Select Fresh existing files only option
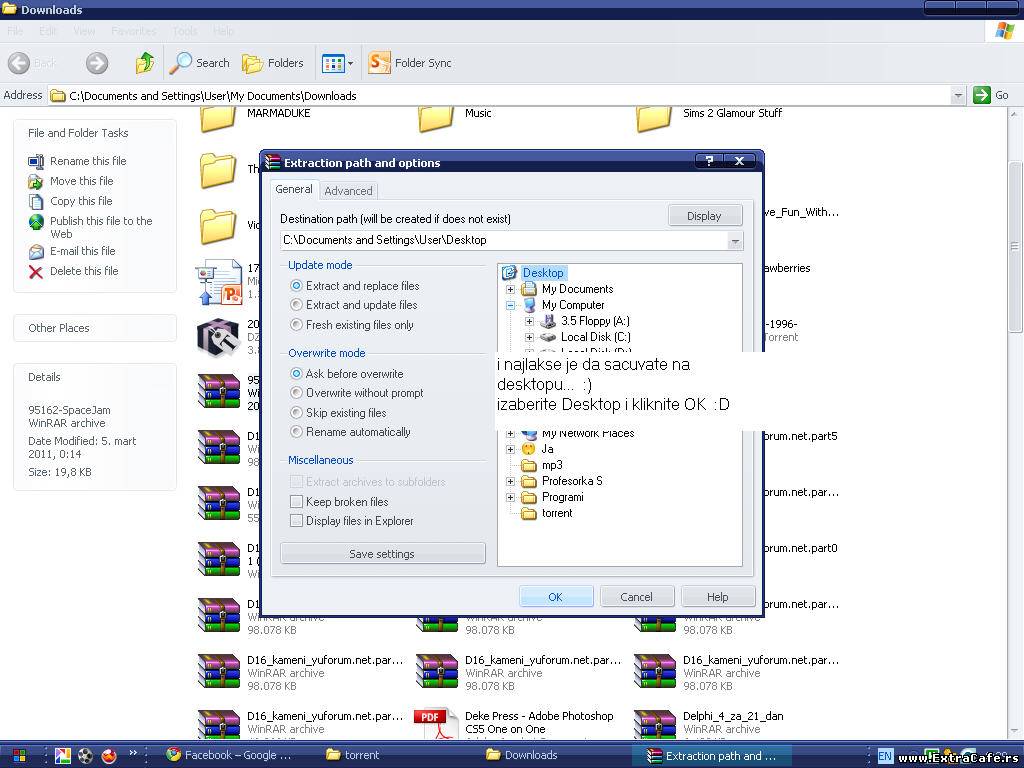 (296, 325)
